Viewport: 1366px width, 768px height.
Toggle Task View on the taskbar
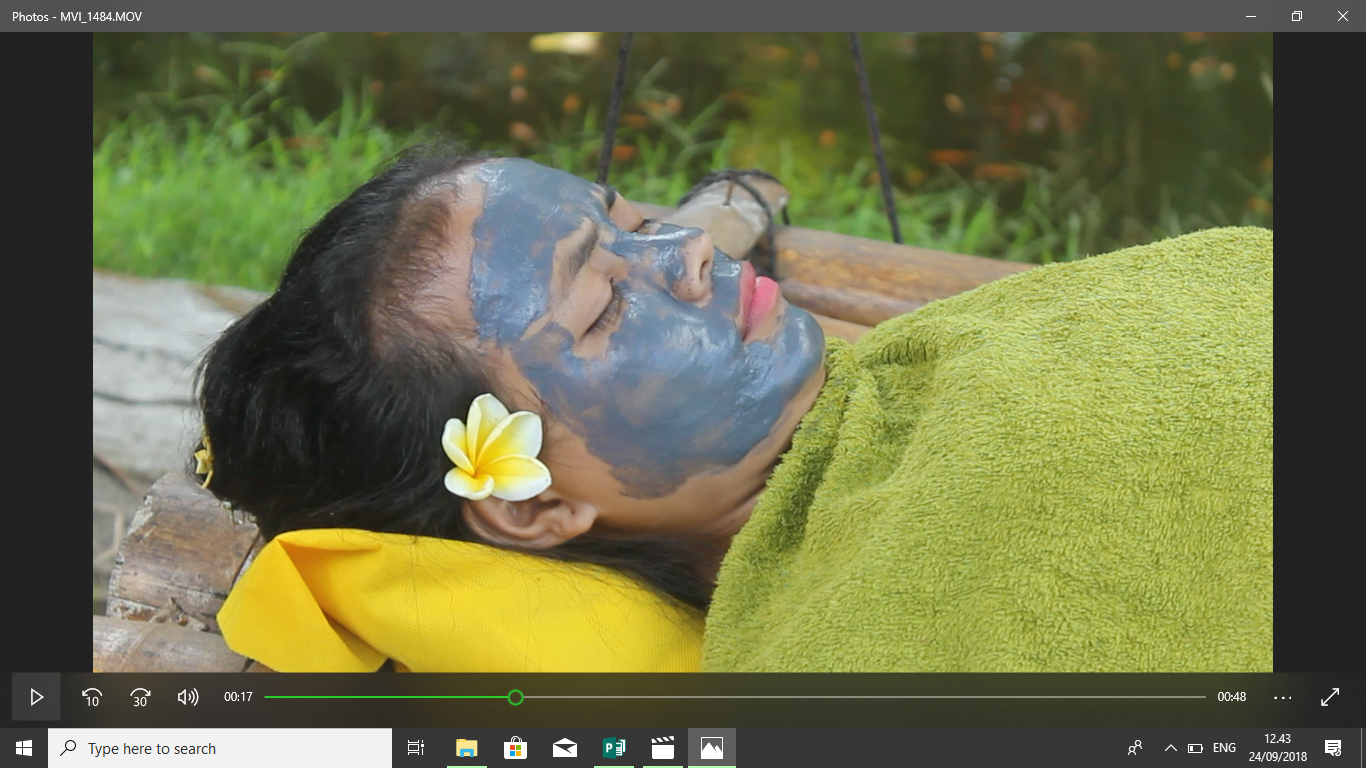[415, 747]
